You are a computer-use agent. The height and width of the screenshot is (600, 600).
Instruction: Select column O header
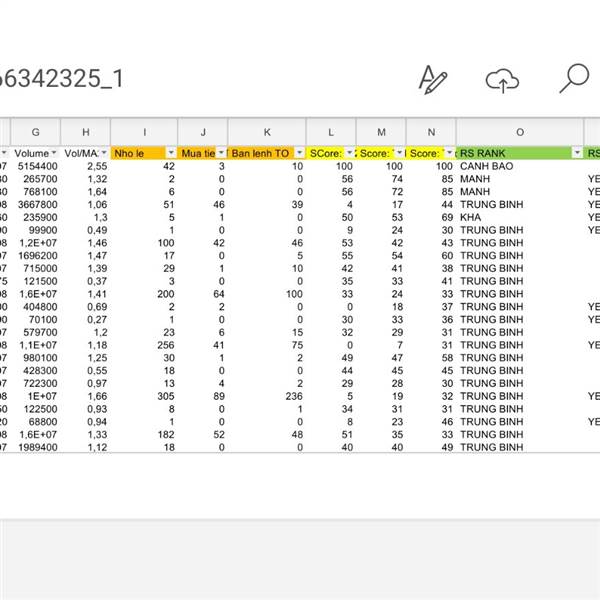click(520, 132)
